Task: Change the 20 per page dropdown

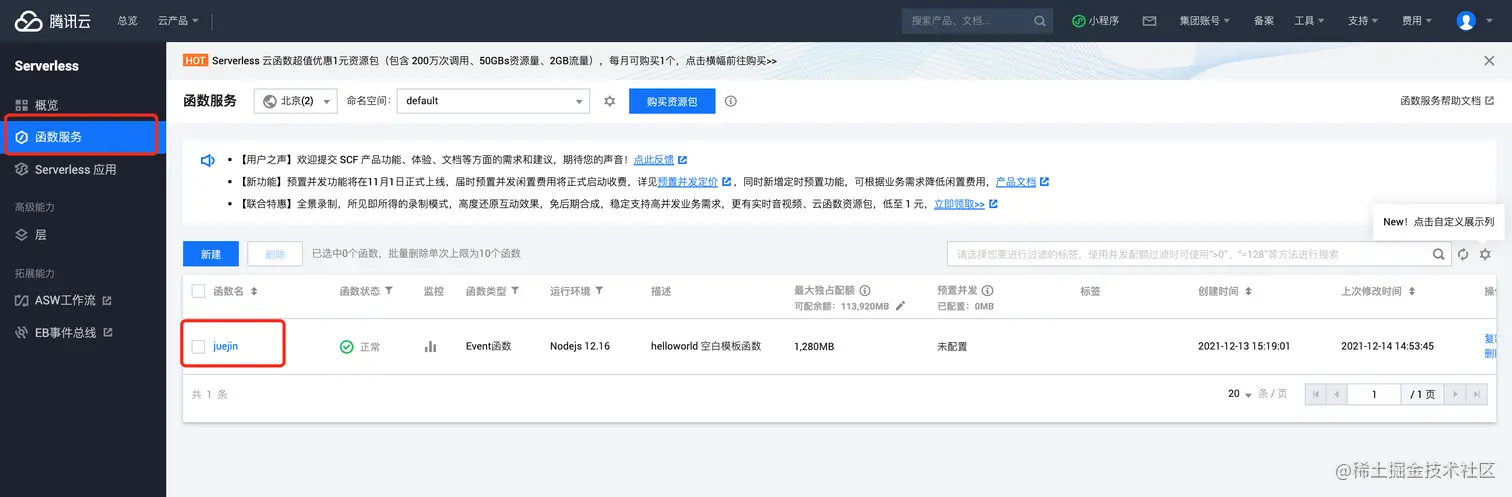Action: [1240, 394]
